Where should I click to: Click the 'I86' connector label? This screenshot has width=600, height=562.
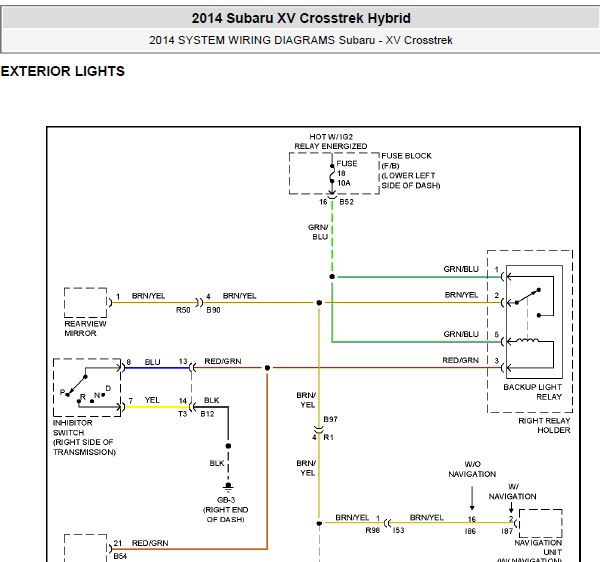click(470, 531)
